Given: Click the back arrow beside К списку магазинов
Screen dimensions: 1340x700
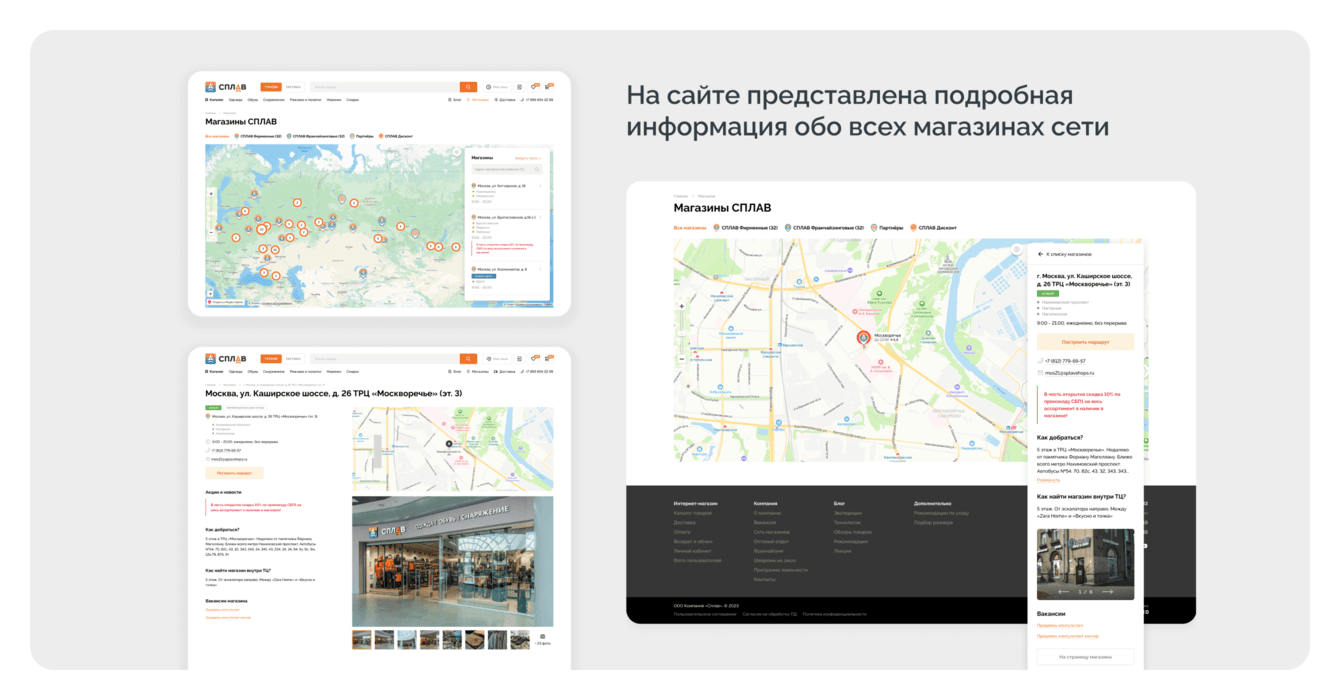Looking at the screenshot, I should point(1040,254).
